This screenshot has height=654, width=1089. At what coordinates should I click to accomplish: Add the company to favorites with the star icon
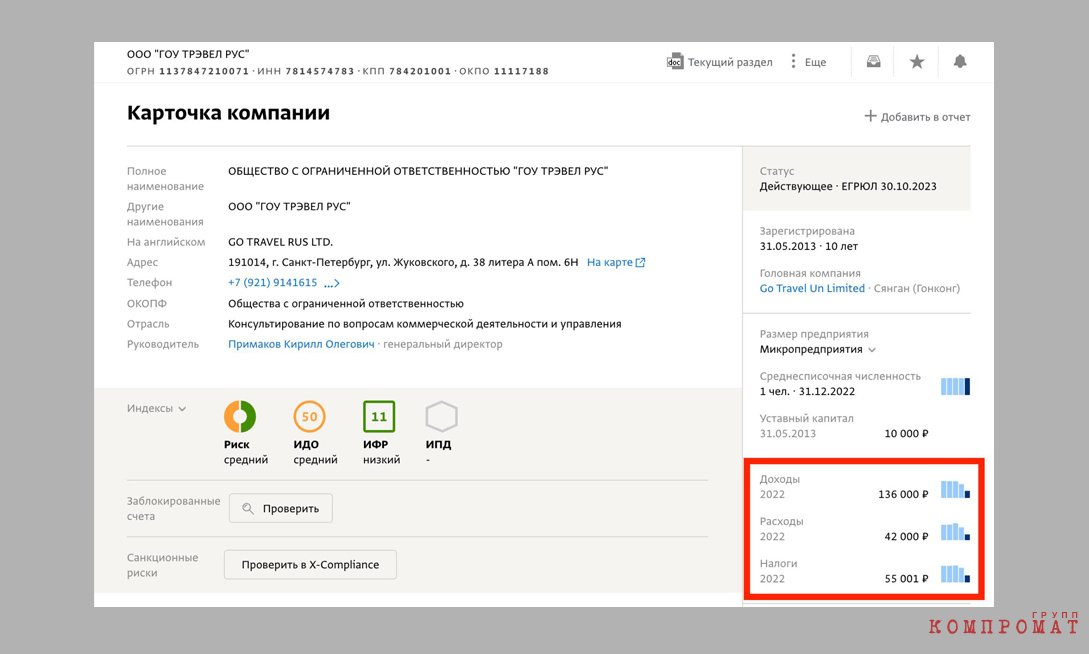pos(917,62)
